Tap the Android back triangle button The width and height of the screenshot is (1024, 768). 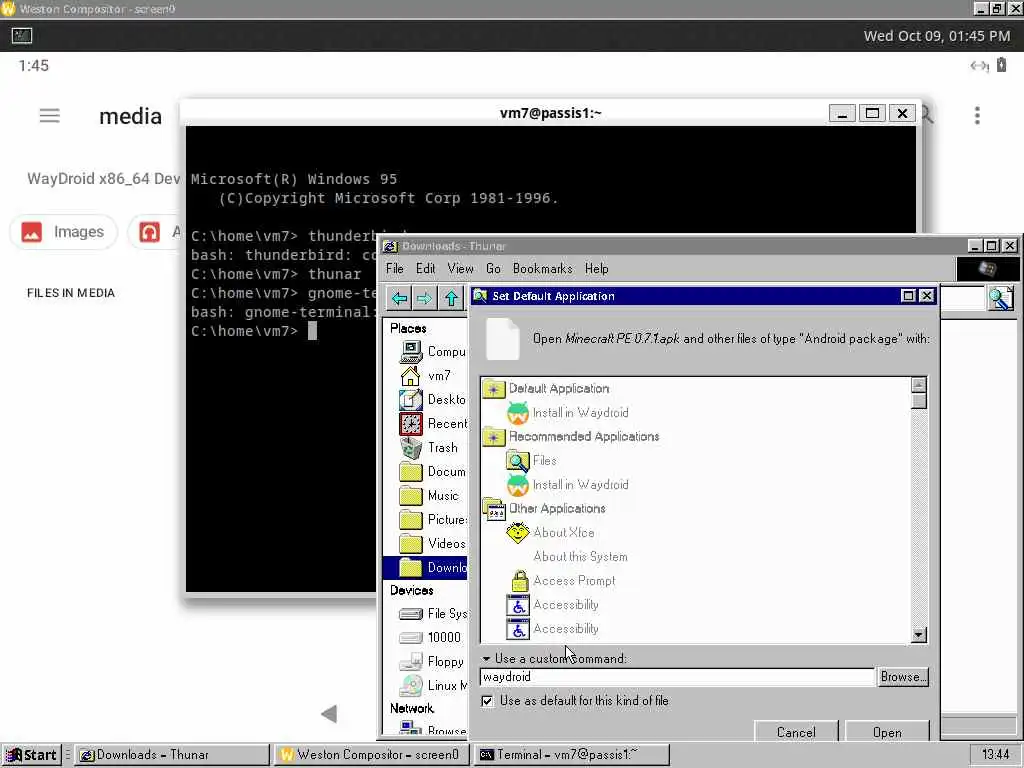[329, 714]
